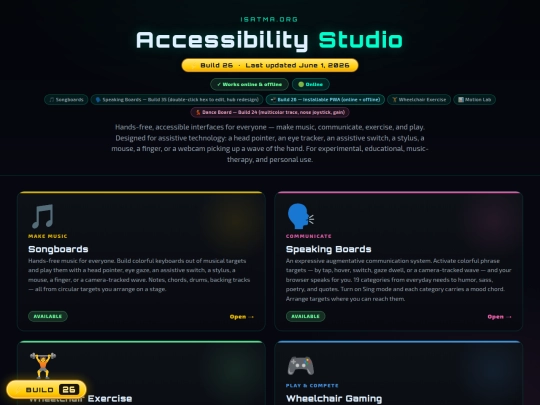Click the speaking head icon on Speaking Boards card

[301, 216]
